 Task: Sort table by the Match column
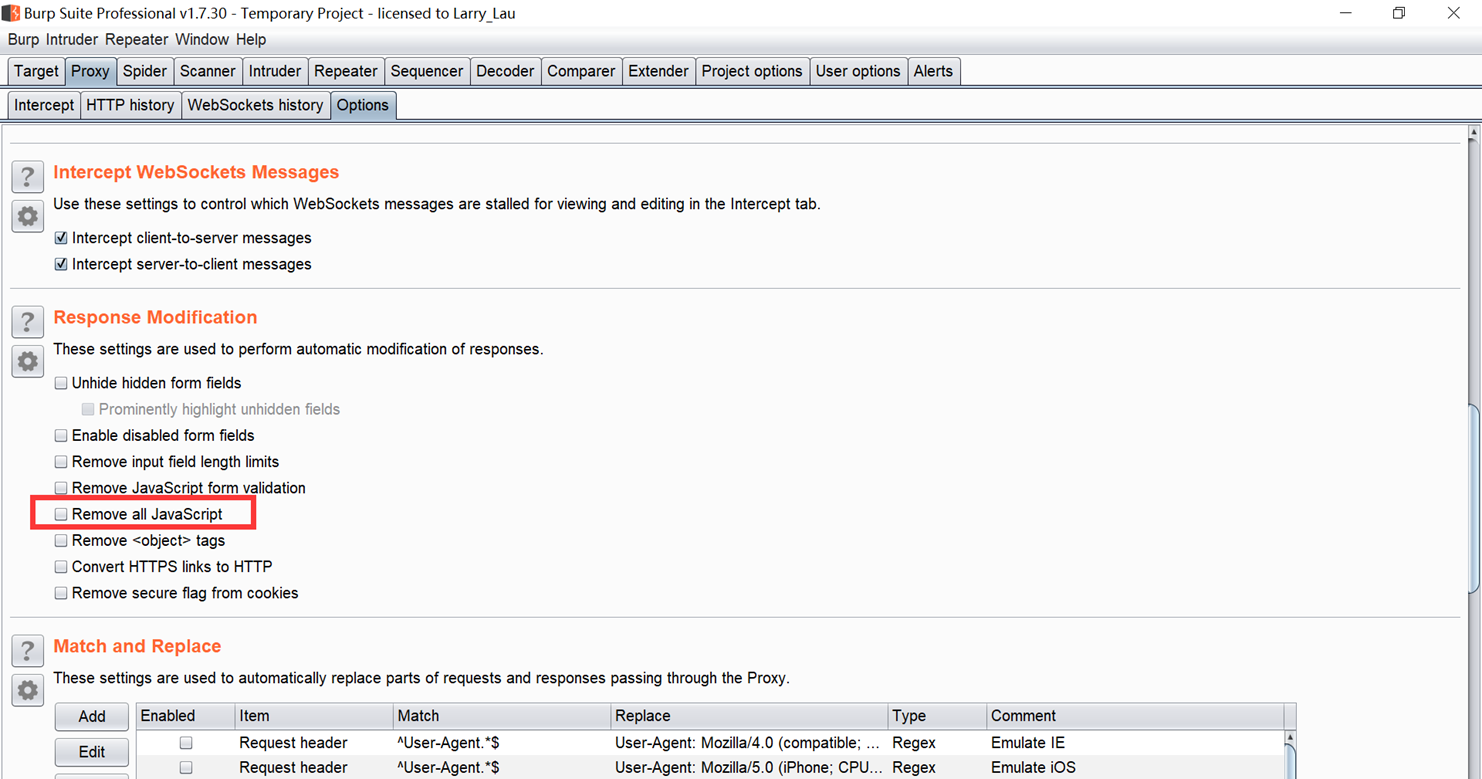501,716
